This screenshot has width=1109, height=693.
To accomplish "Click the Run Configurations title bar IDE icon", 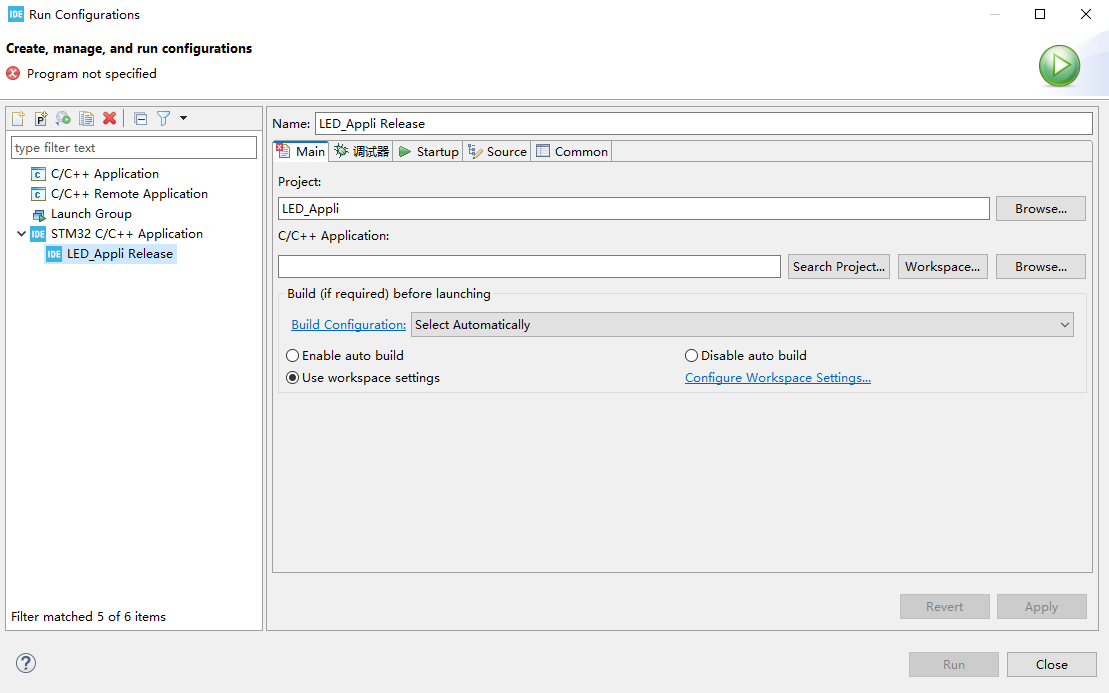I will 16,14.
